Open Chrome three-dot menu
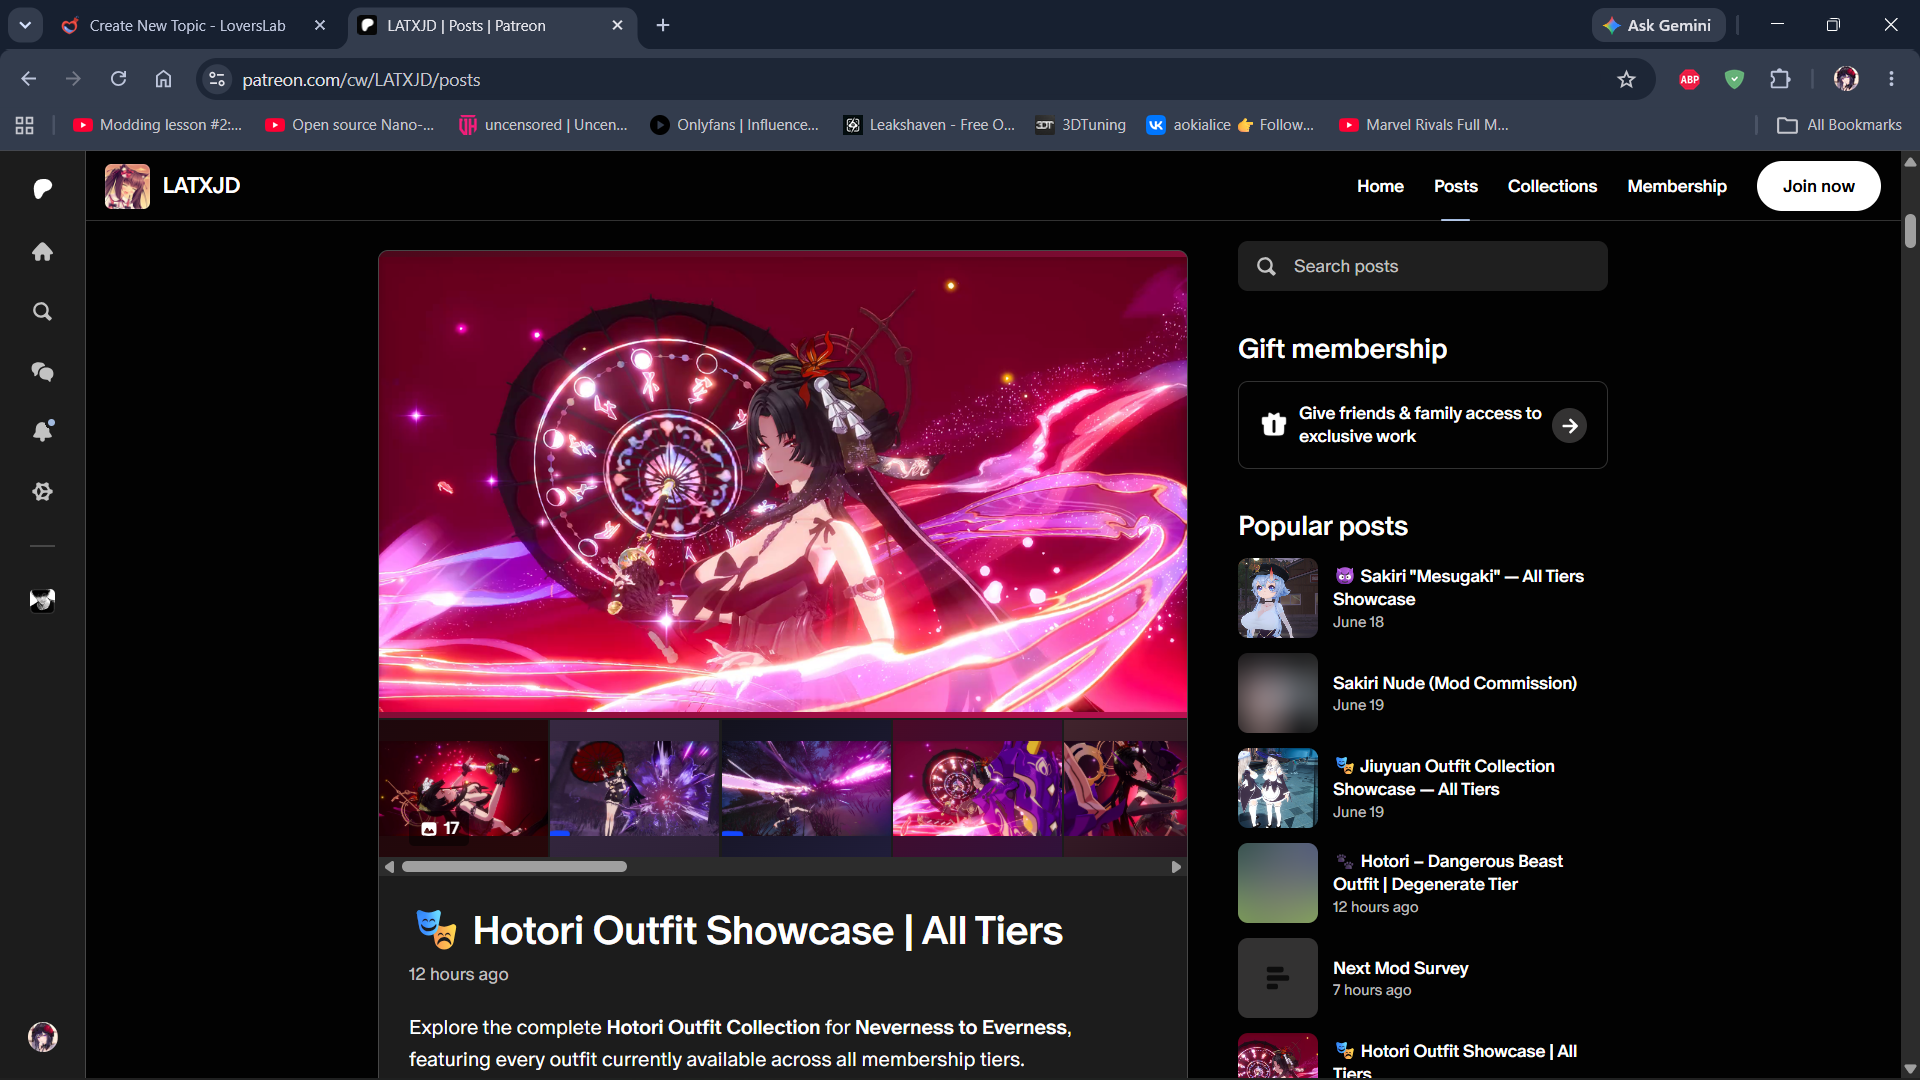The height and width of the screenshot is (1080, 1920). click(x=1891, y=79)
